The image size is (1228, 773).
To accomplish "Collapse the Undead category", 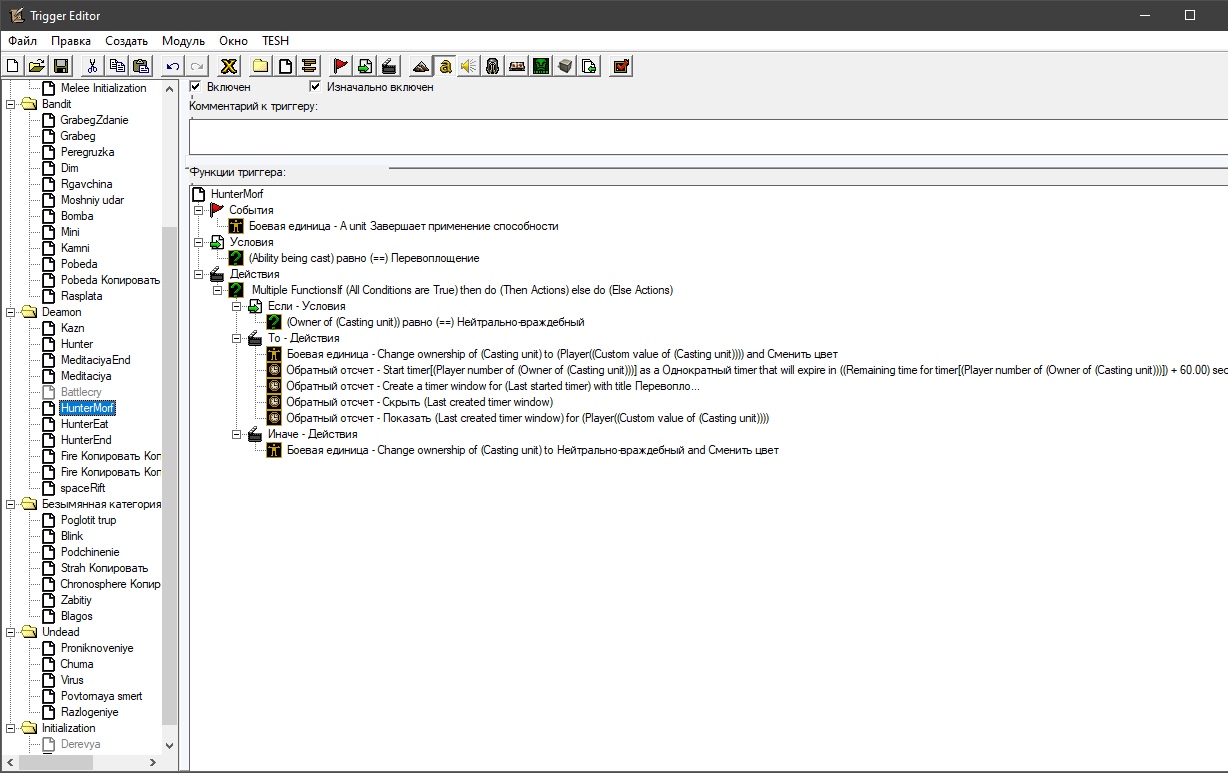I will pos(12,632).
